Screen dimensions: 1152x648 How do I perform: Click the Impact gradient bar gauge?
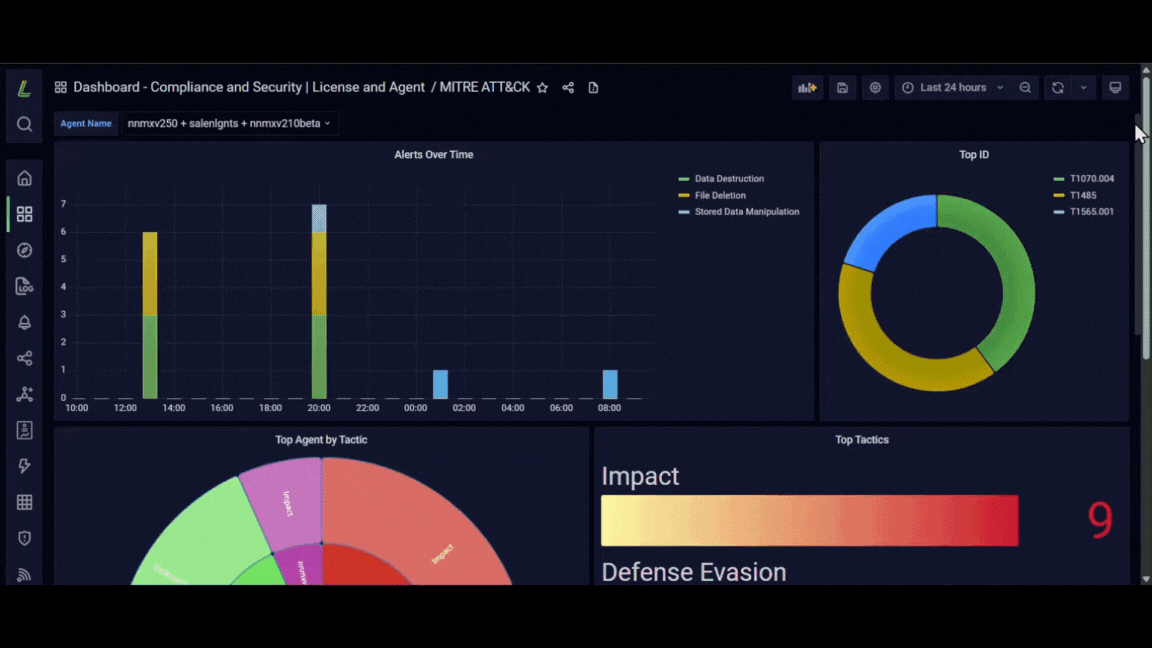(x=810, y=520)
